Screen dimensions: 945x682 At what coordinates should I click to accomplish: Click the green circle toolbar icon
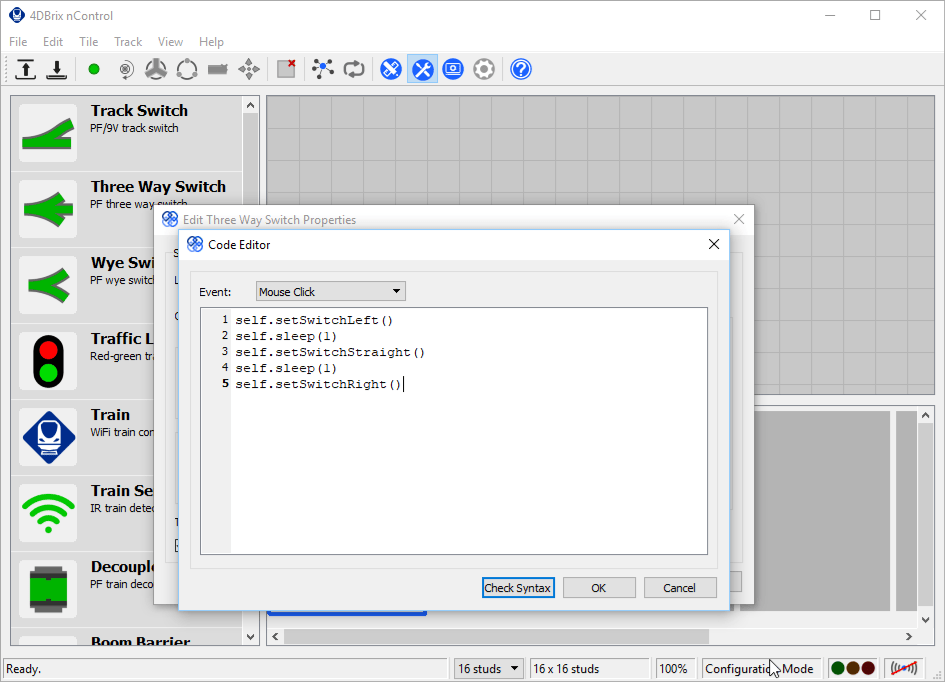click(93, 69)
